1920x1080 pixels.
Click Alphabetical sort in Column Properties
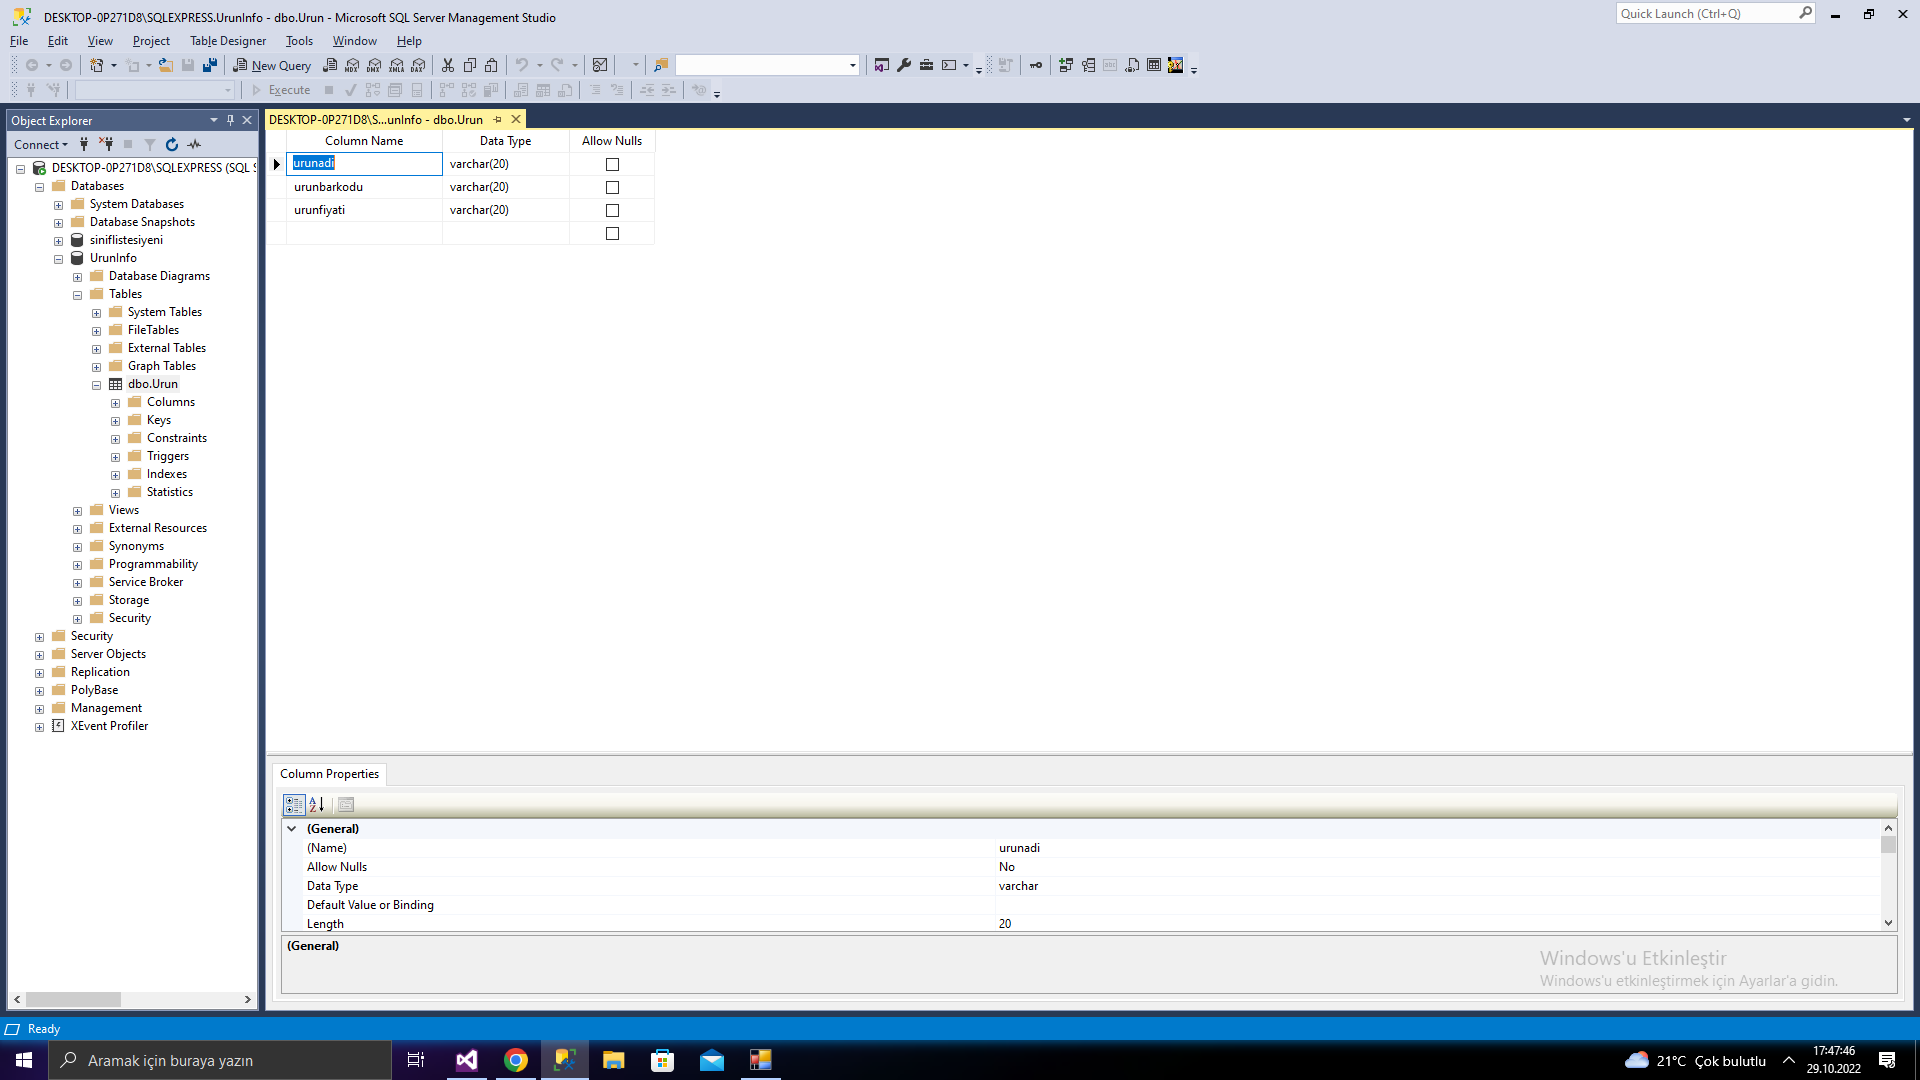(317, 804)
